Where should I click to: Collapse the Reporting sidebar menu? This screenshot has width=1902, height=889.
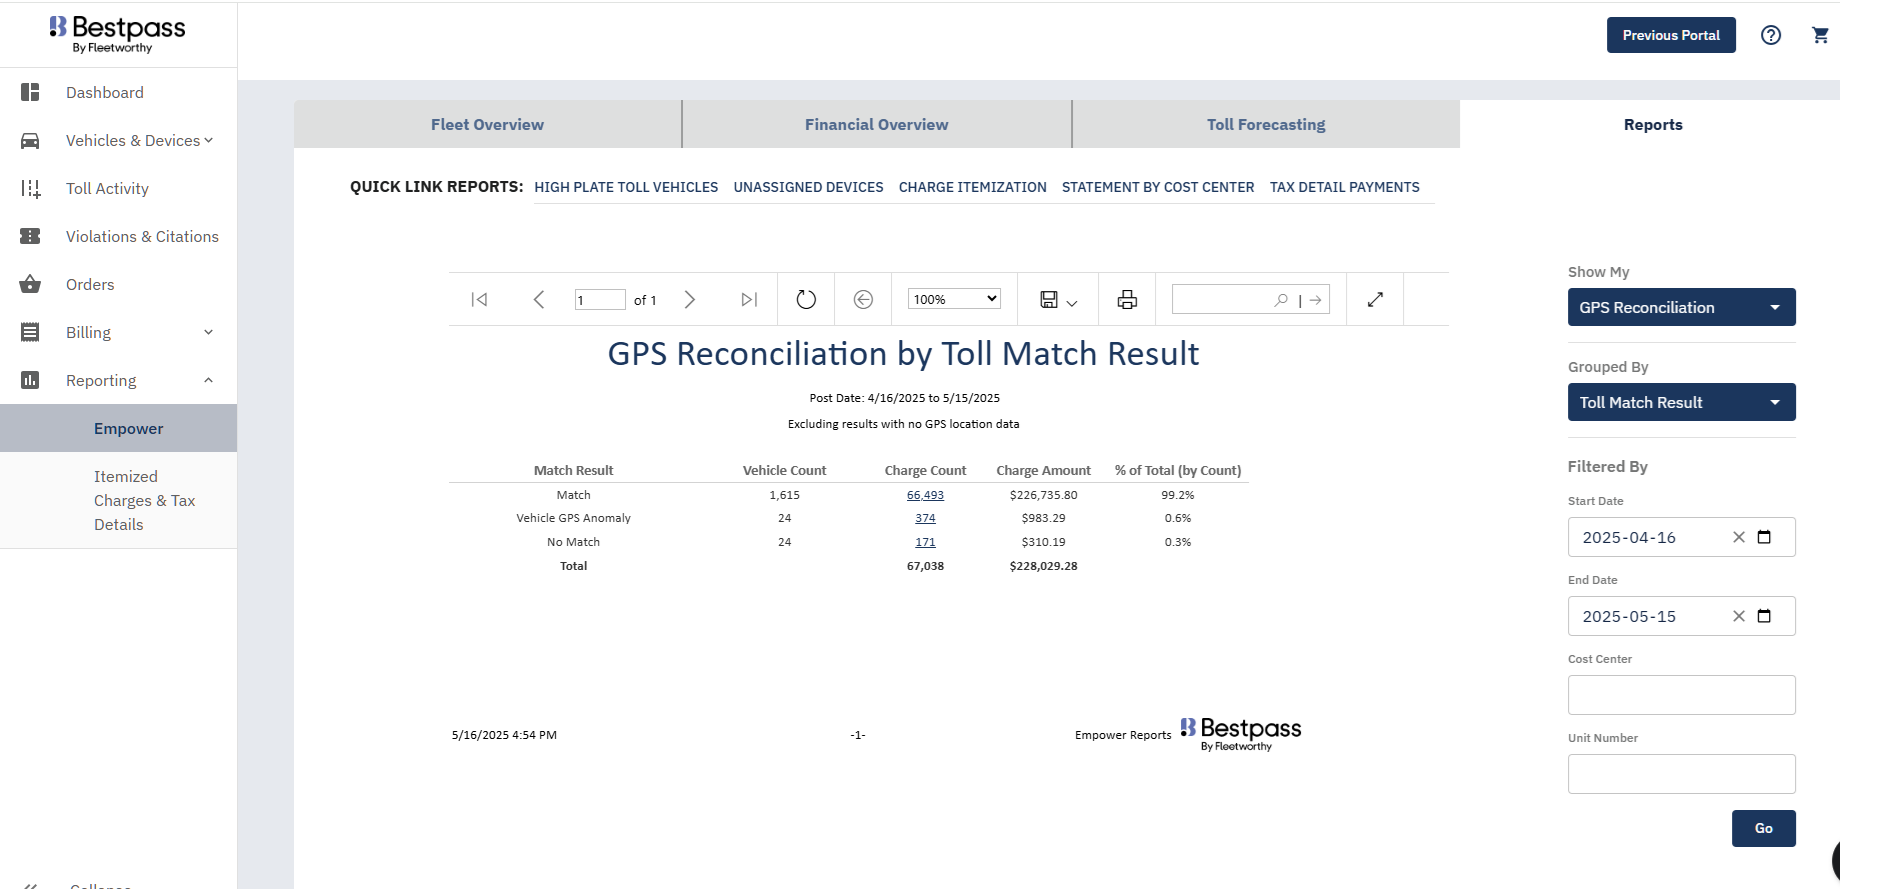(x=208, y=381)
